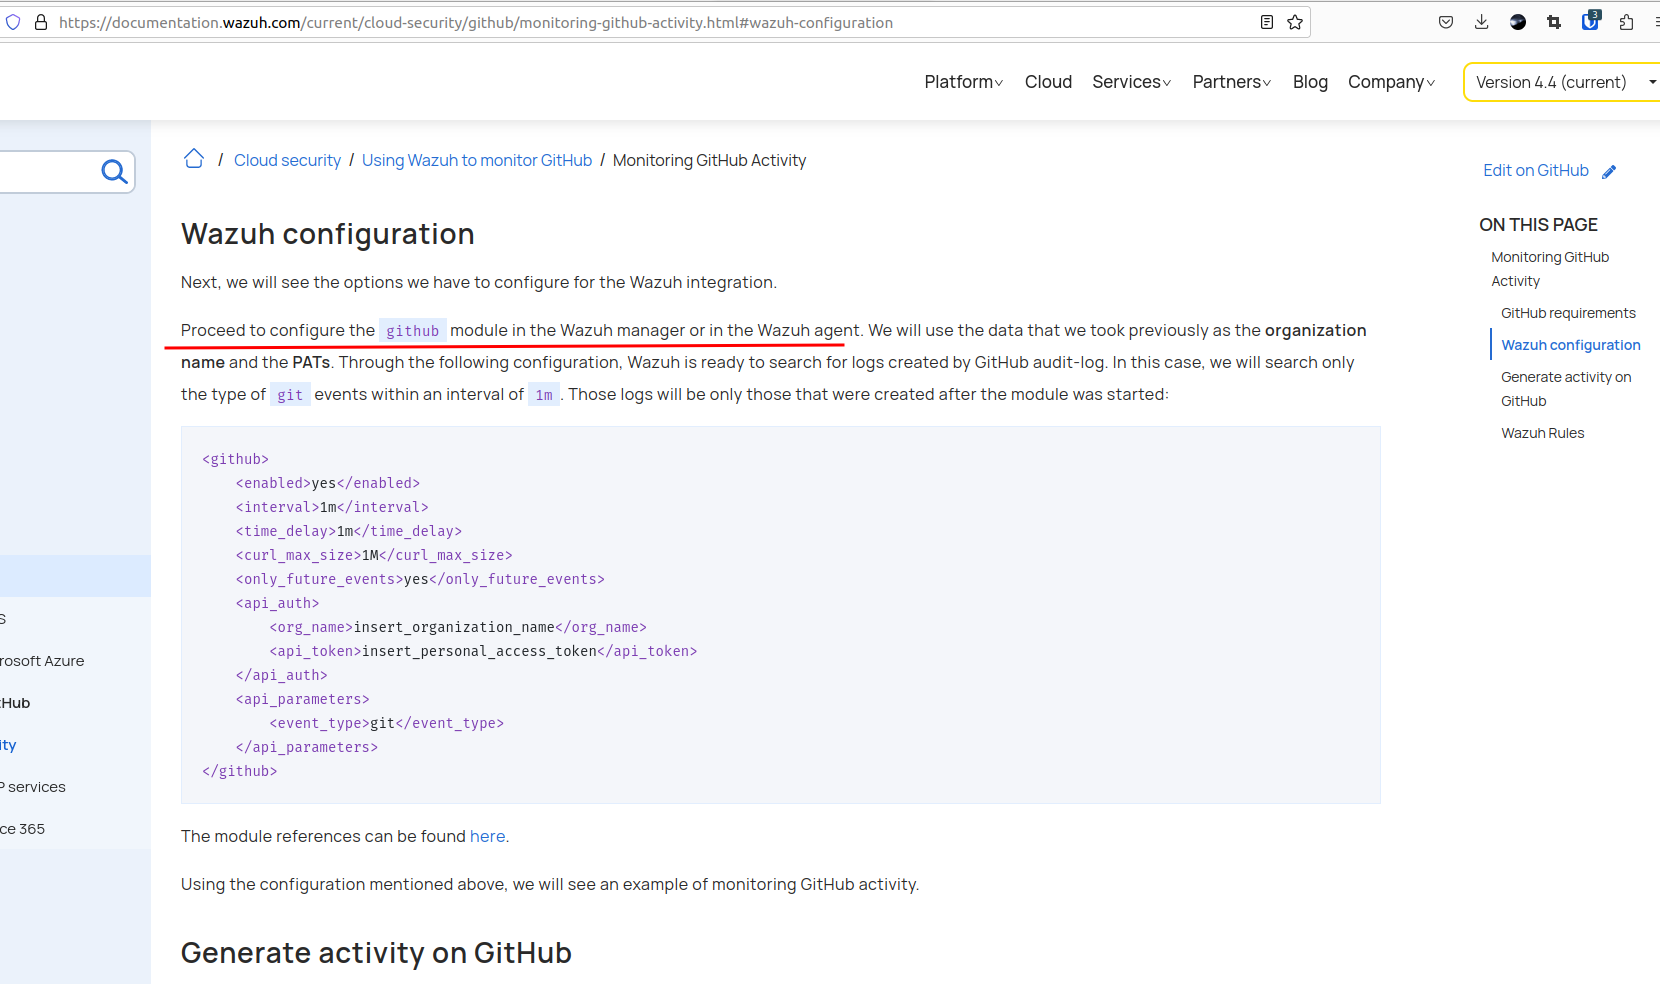Viewport: 1660px width, 984px height.
Task: Go to the documentation home breadcrumb icon
Action: coord(193,158)
